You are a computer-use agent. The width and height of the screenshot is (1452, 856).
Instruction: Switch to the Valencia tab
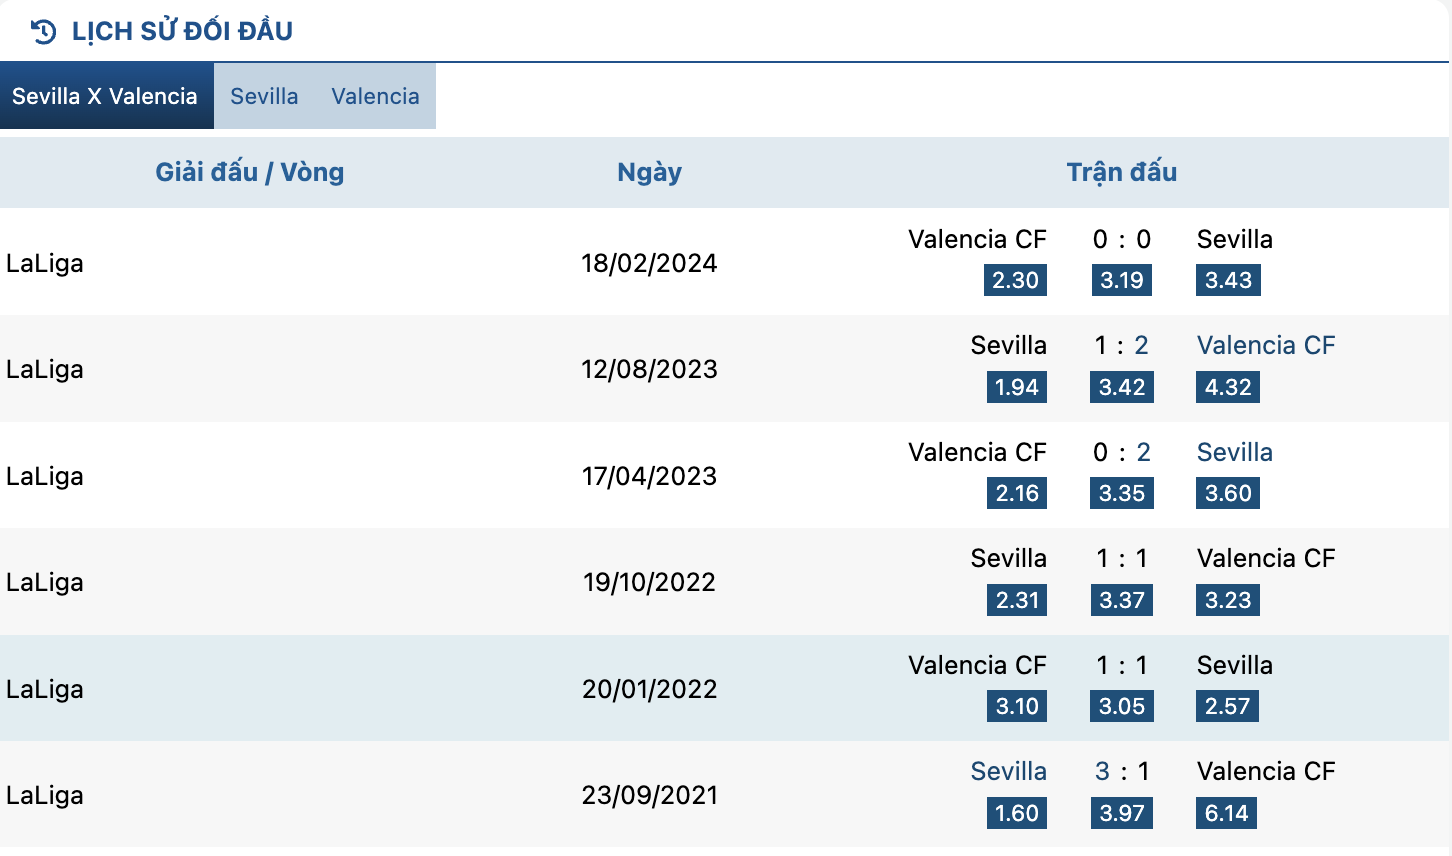[375, 96]
